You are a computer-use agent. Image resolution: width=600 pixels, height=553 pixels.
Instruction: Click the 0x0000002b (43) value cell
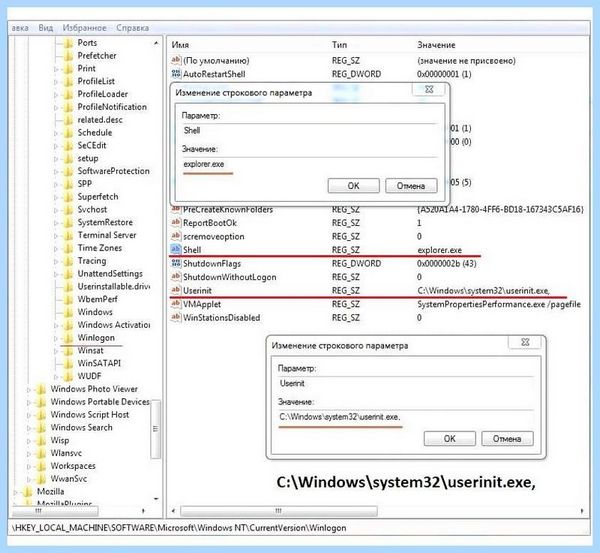447,264
